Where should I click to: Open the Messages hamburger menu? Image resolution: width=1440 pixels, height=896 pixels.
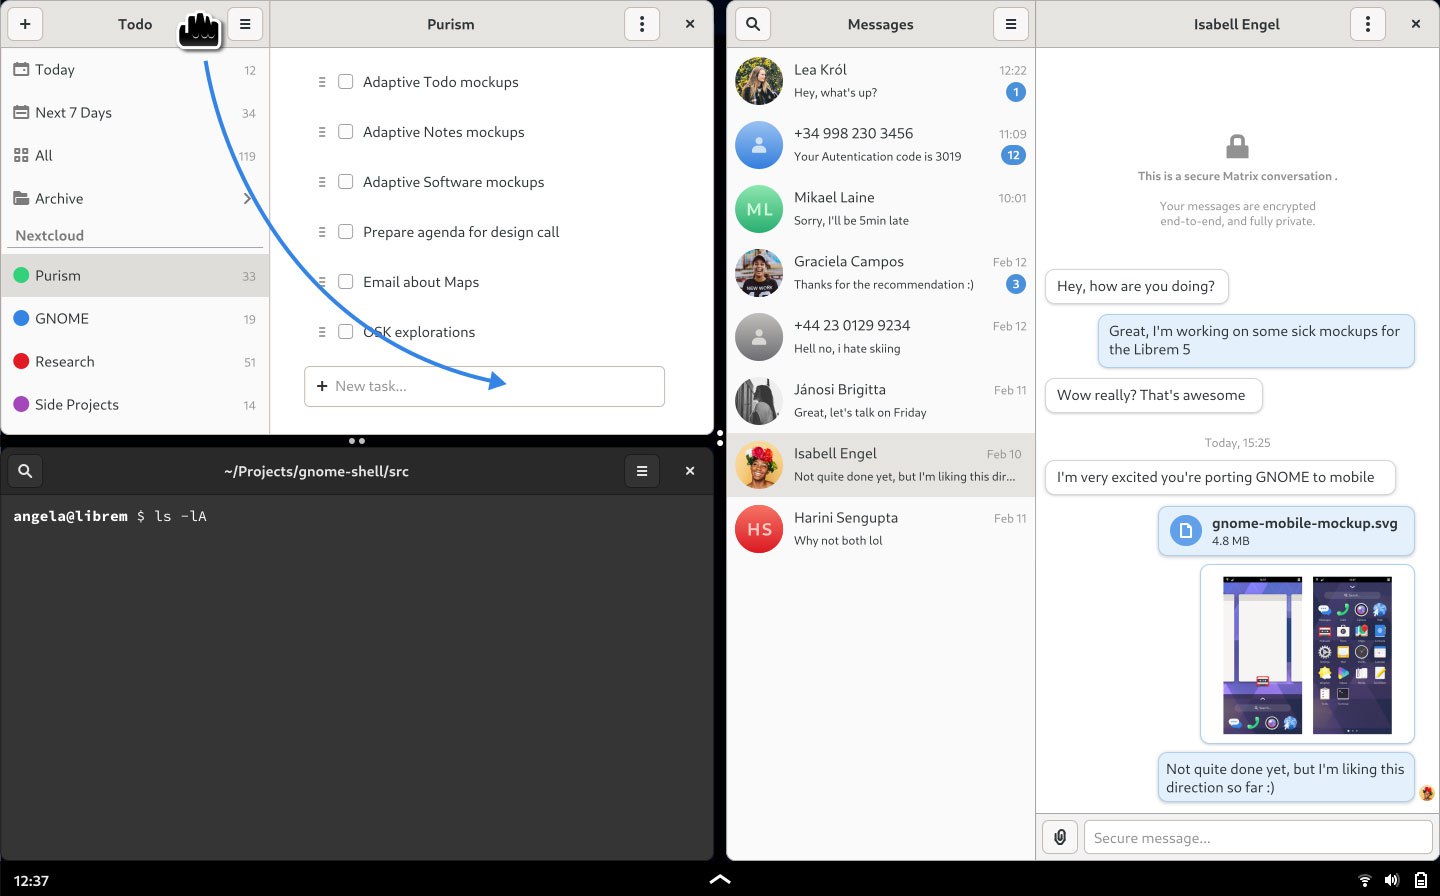coord(1011,24)
